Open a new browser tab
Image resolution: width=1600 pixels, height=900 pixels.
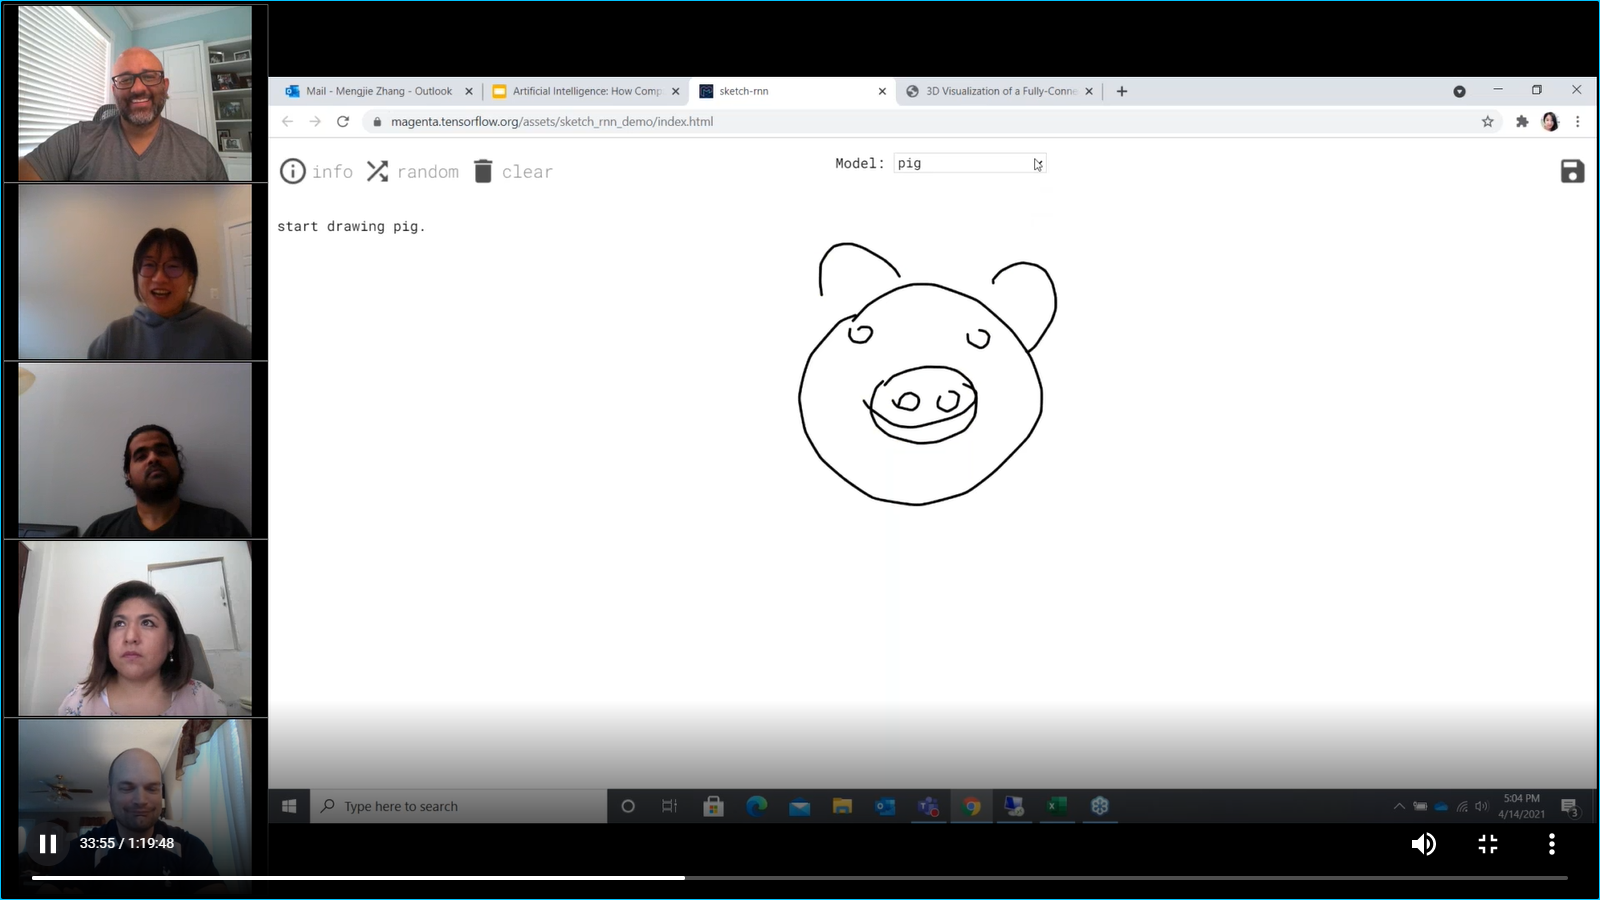pos(1122,91)
